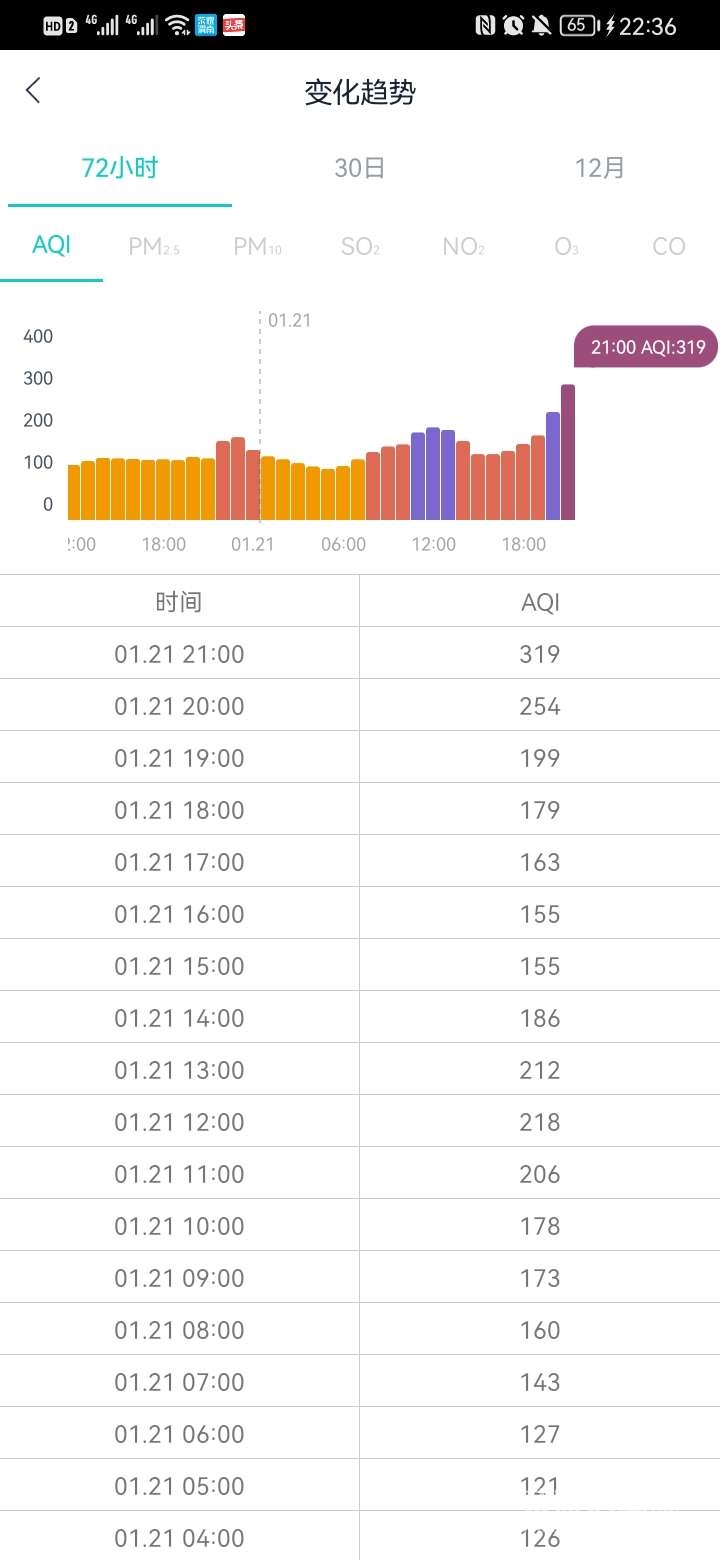Viewport: 720px width, 1560px height.
Task: Switch to the 30日 tab
Action: [359, 168]
